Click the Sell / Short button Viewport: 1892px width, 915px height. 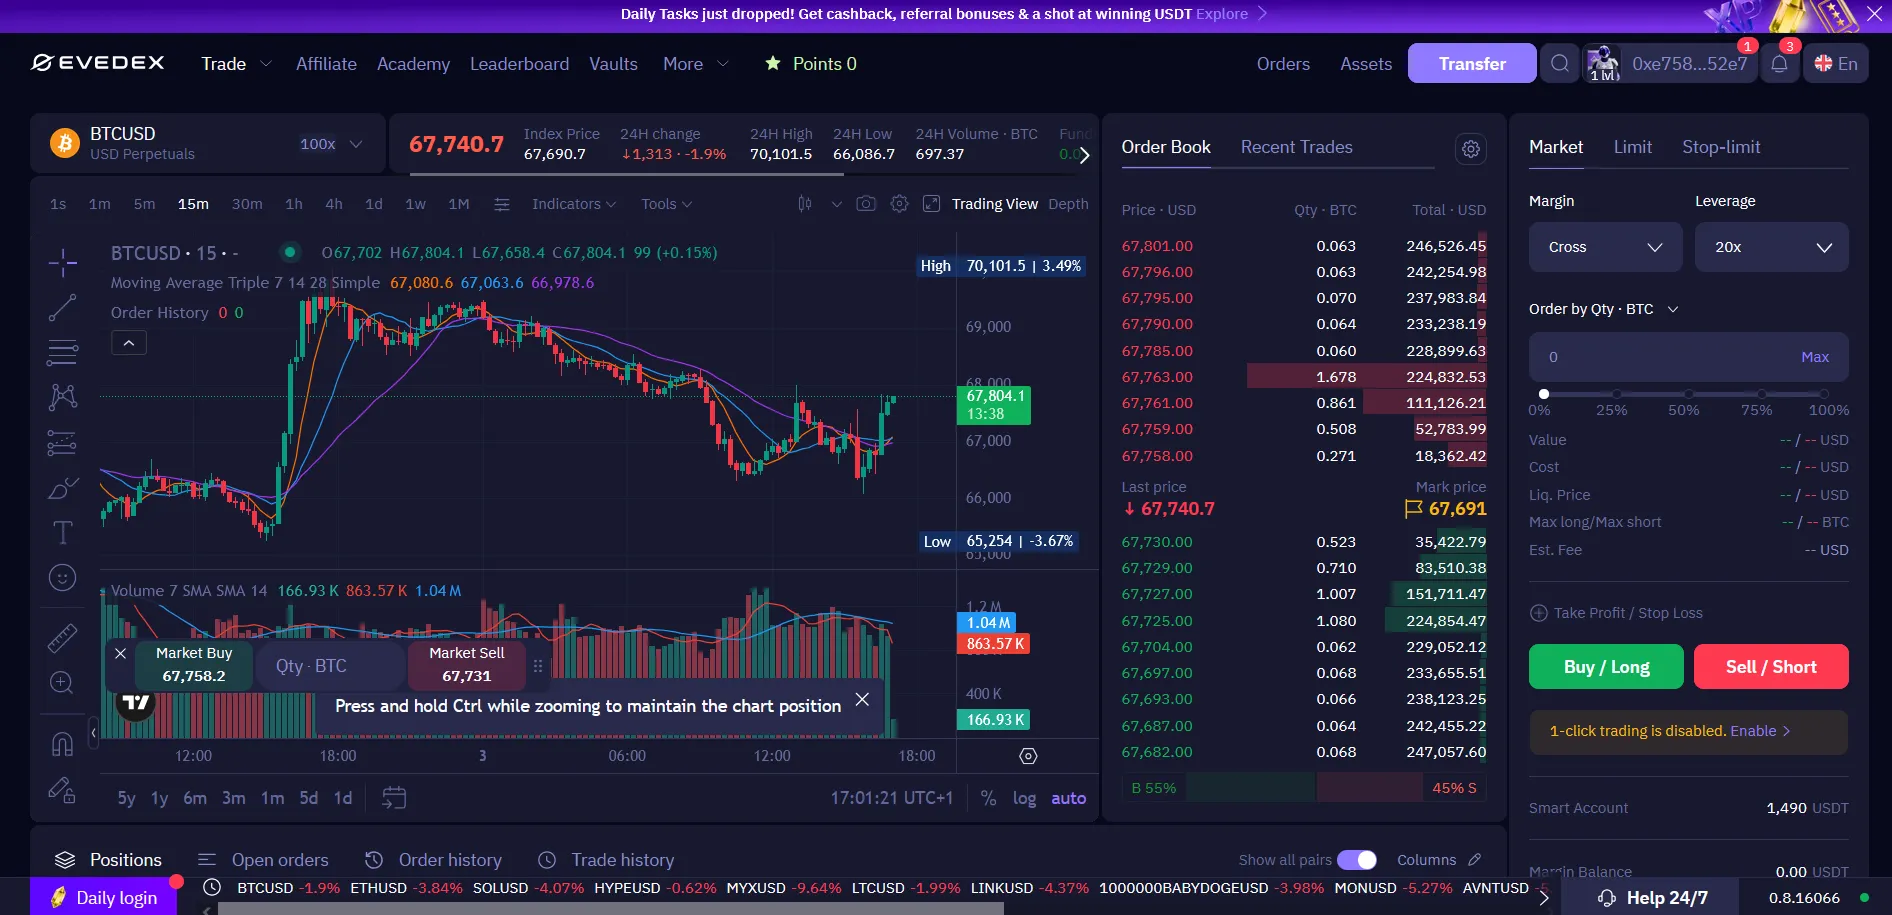(1771, 667)
